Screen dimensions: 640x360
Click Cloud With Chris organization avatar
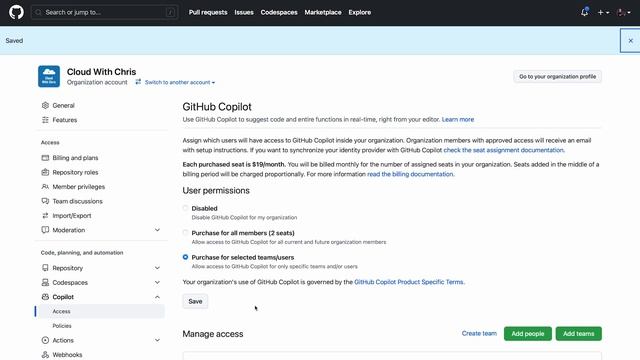49,76
